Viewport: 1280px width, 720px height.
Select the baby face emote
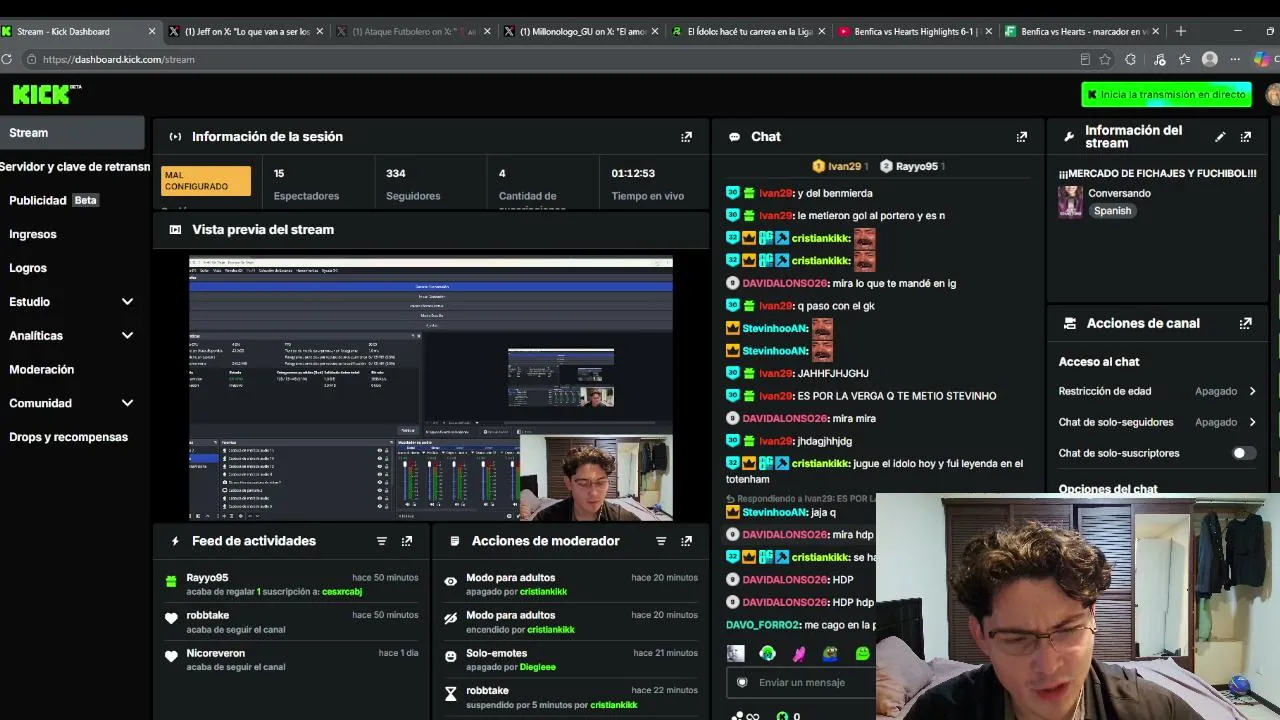736,654
